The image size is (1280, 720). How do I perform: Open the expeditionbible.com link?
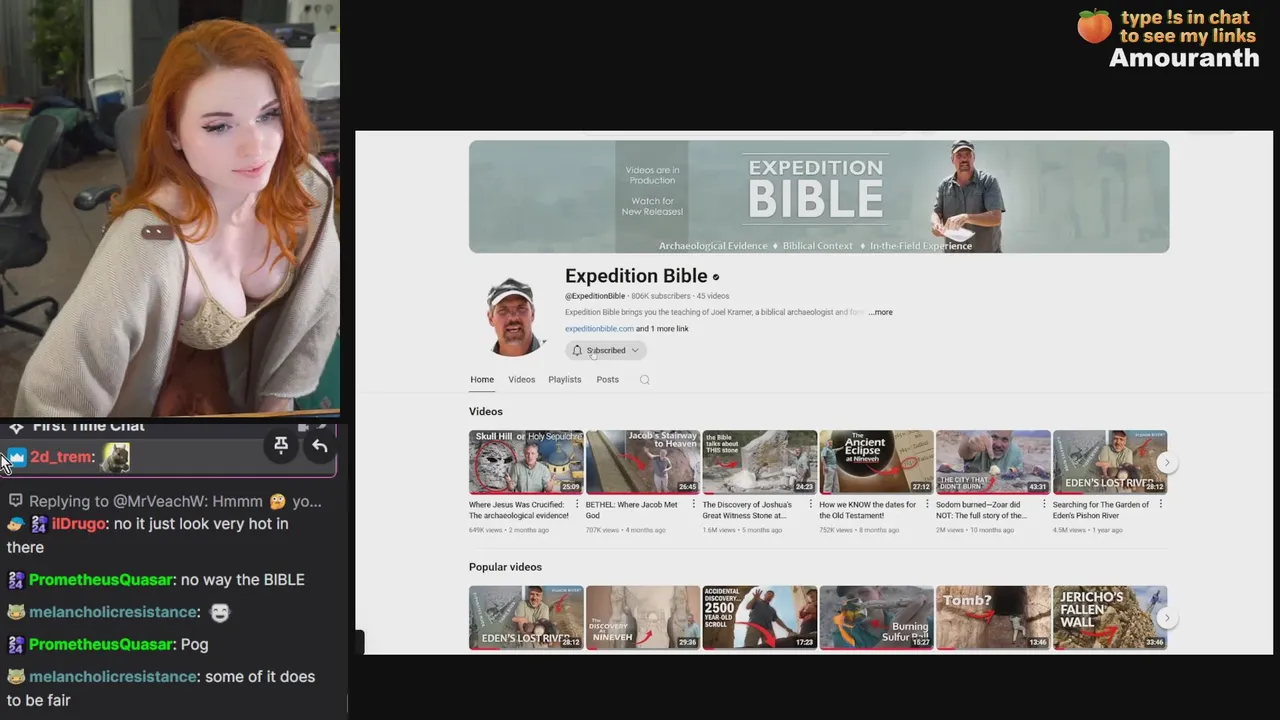pos(599,329)
